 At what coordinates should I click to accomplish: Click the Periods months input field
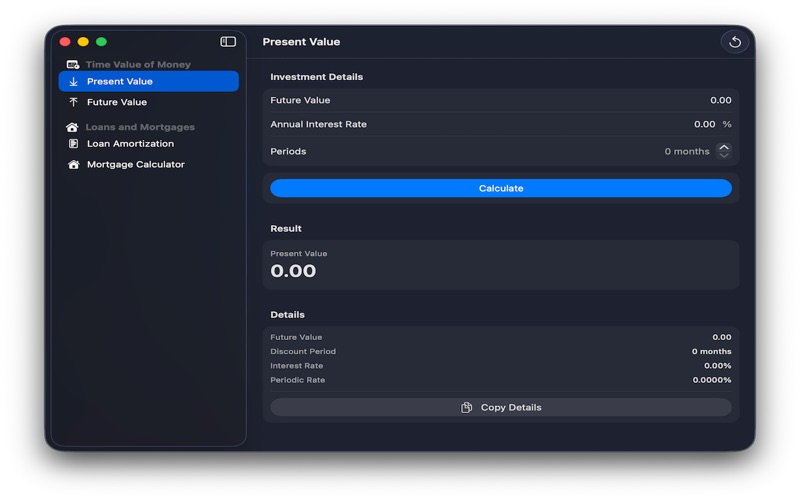tap(687, 152)
